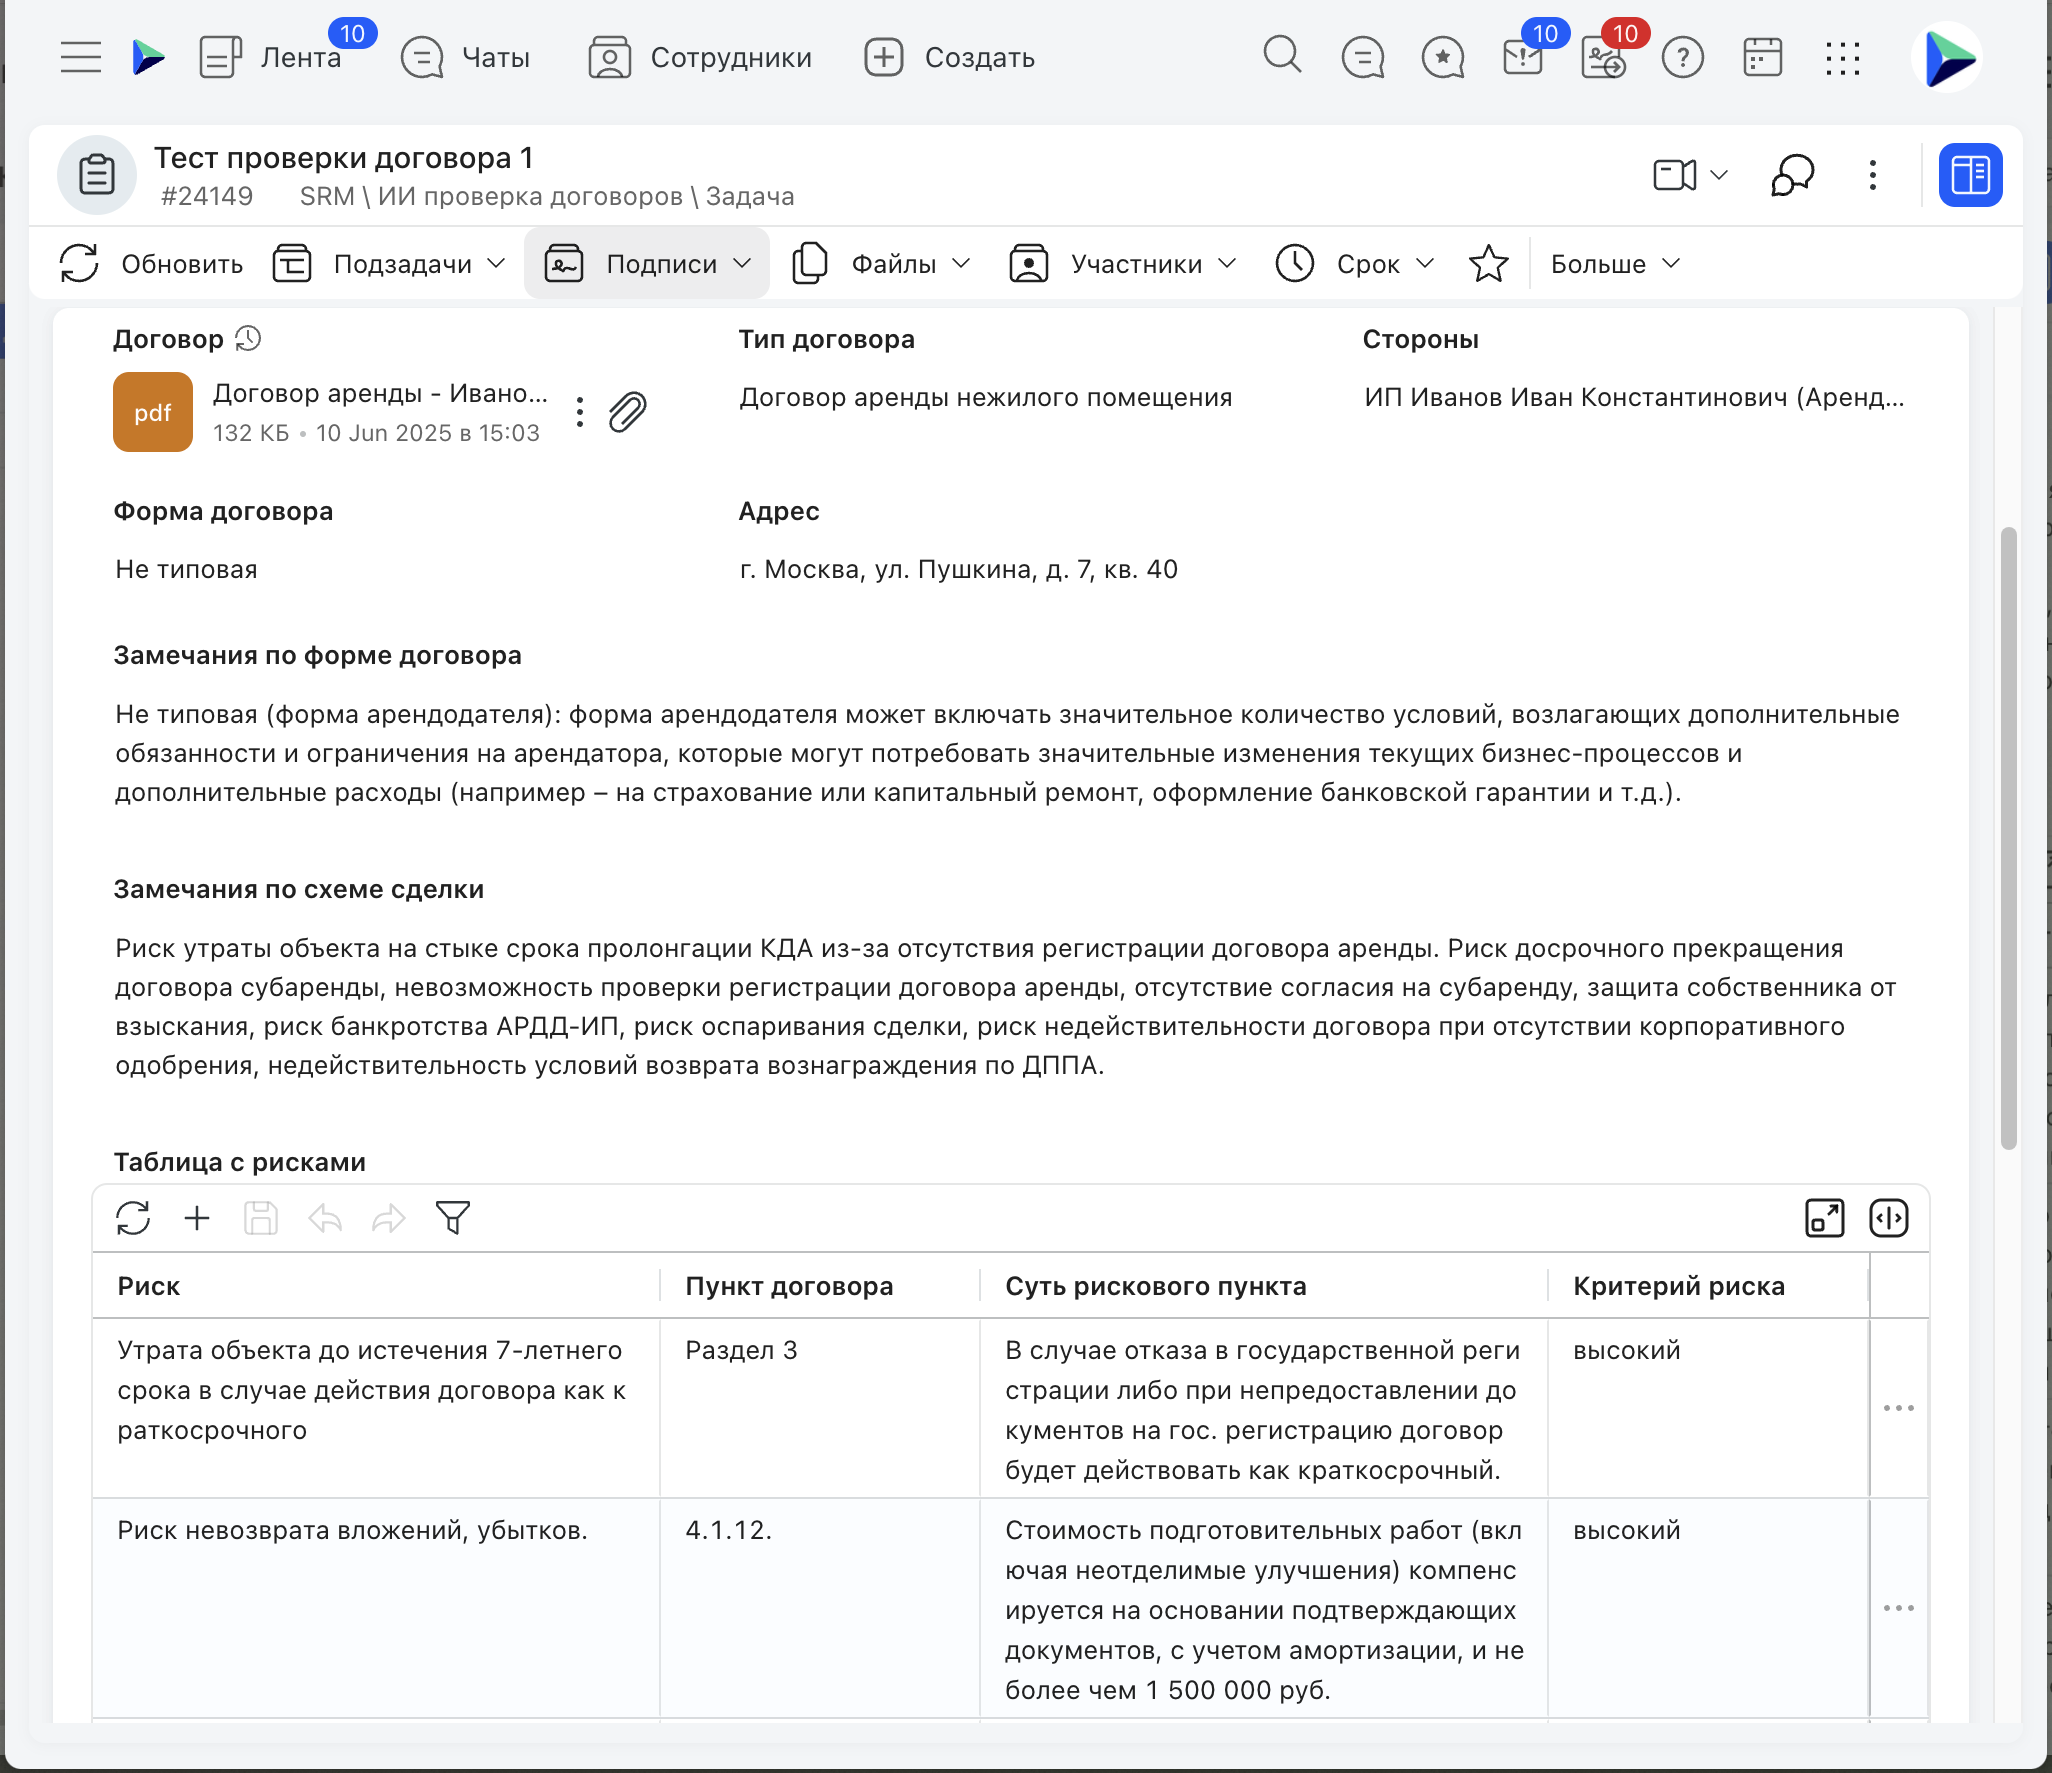Click the Критерий риска column header
2052x1773 pixels.
click(1708, 1286)
